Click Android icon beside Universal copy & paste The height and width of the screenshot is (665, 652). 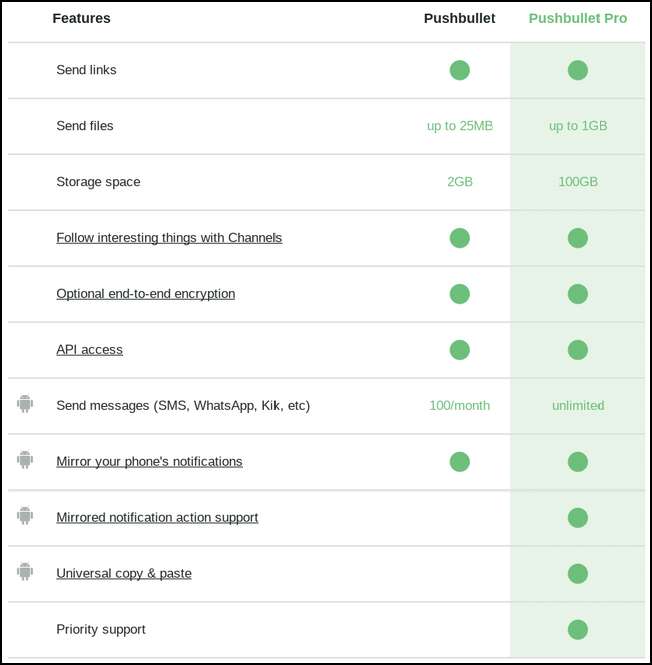tap(25, 572)
